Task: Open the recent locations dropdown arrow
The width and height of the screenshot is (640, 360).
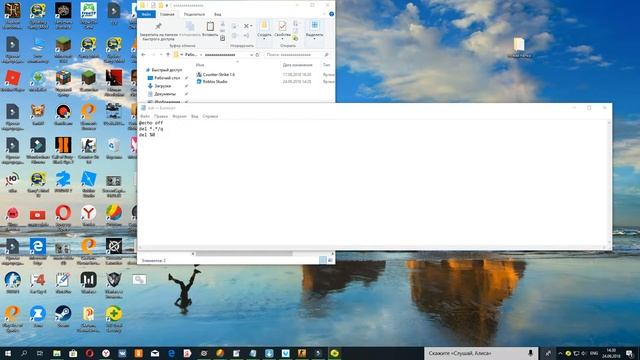Action: 161,55
